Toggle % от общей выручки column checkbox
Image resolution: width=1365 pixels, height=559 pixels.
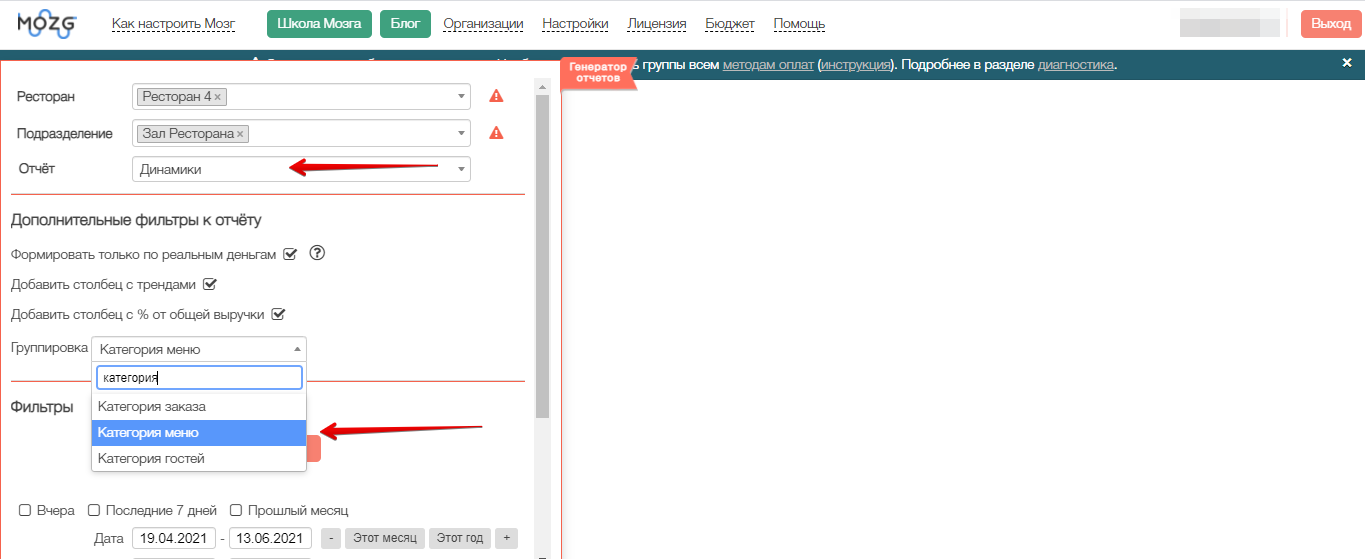tap(279, 315)
